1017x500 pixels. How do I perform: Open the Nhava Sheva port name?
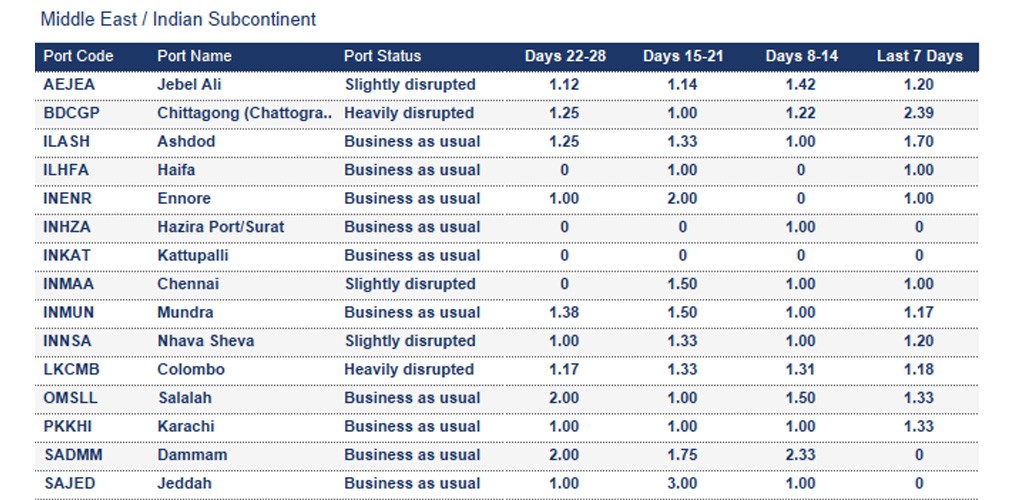tap(205, 341)
